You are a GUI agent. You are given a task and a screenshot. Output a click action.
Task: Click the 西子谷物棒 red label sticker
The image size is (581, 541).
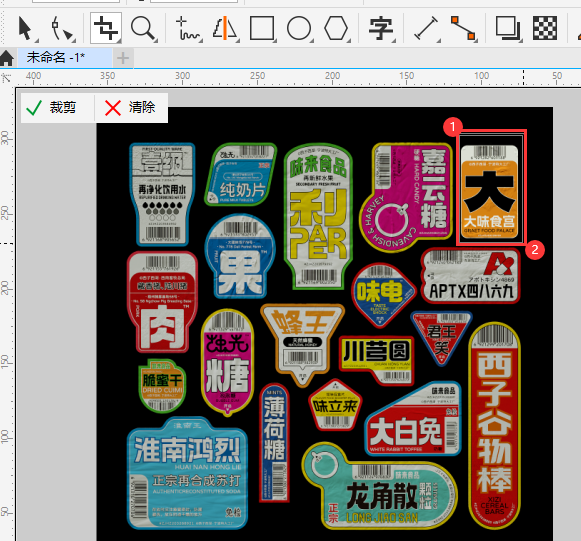point(494,425)
